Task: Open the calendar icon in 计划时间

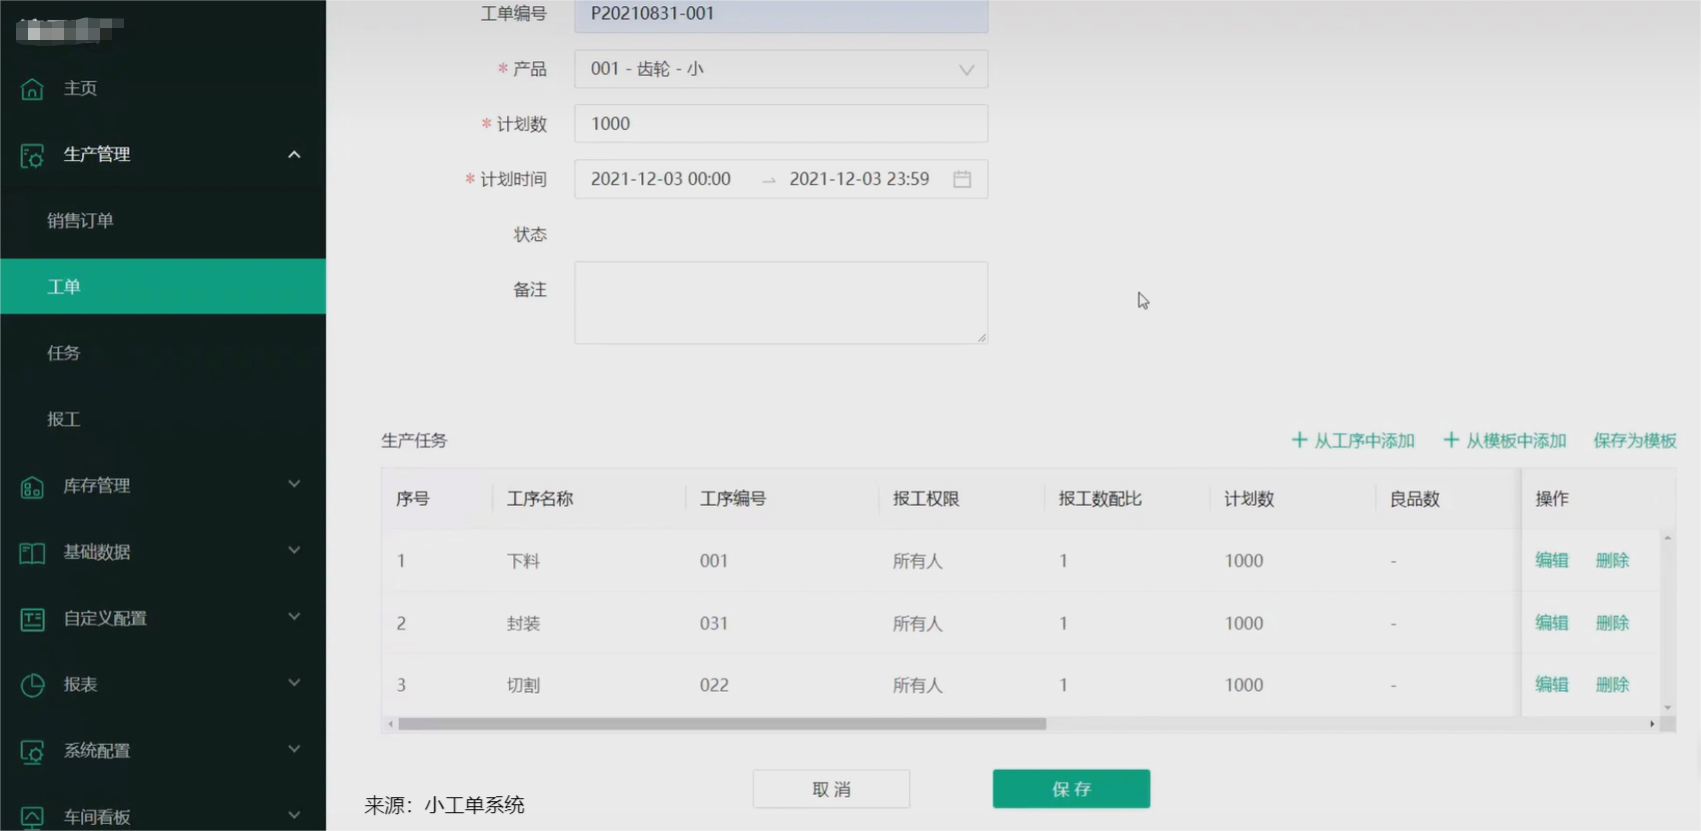Action: [x=962, y=179]
